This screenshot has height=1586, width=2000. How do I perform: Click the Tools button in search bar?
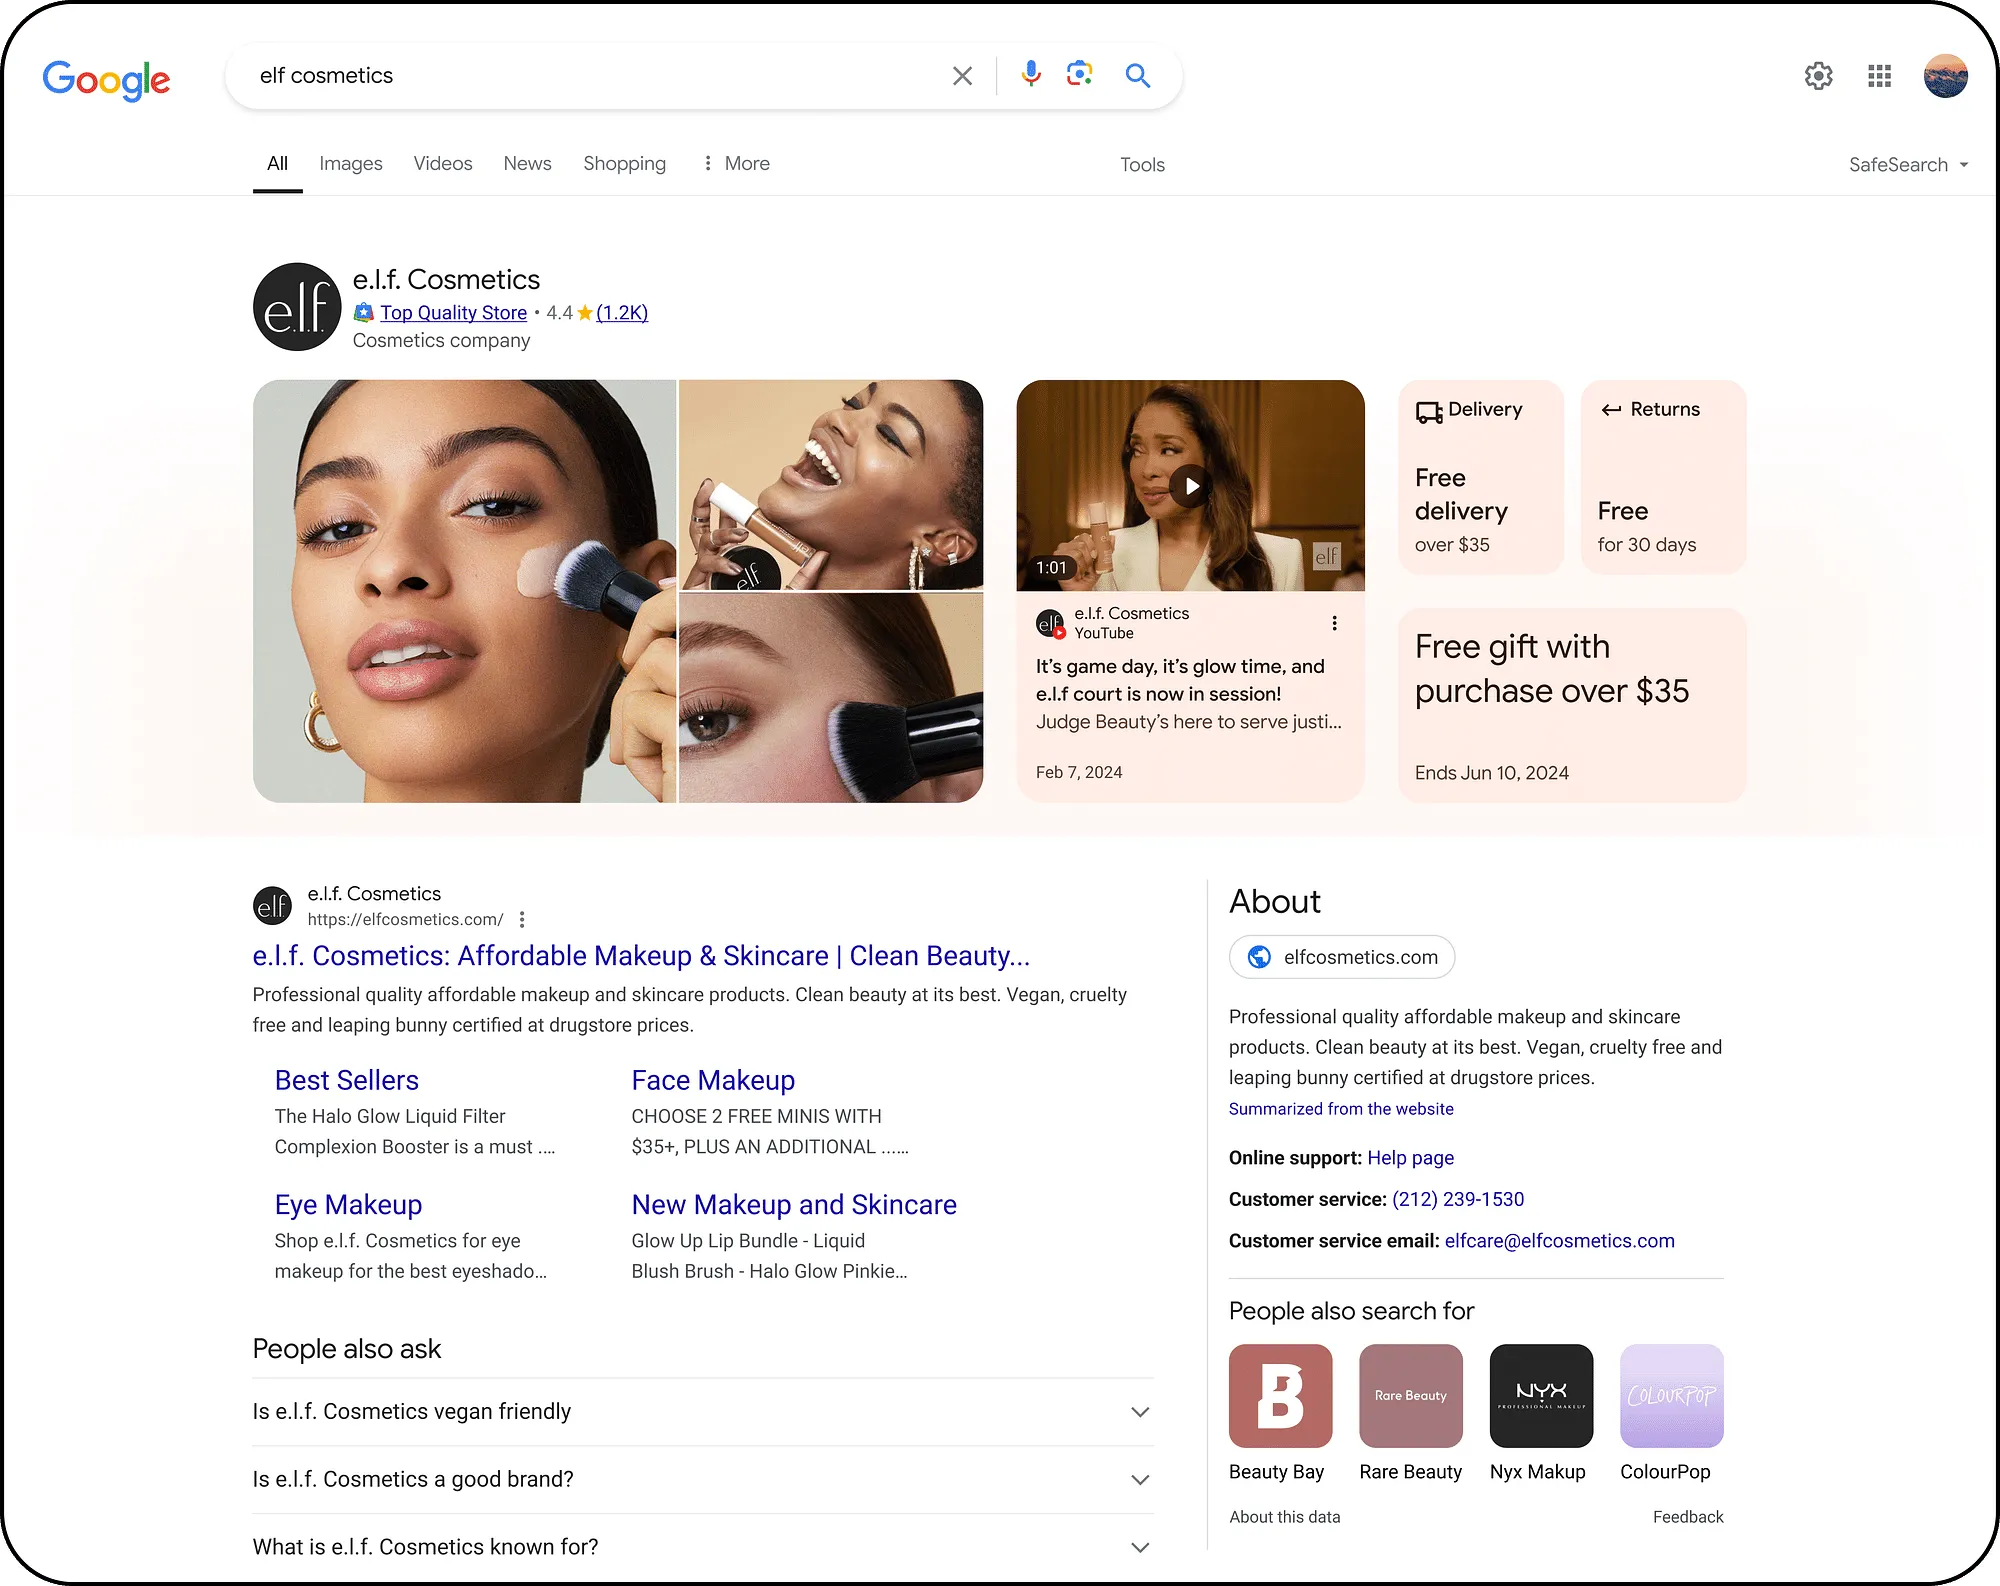(1141, 162)
